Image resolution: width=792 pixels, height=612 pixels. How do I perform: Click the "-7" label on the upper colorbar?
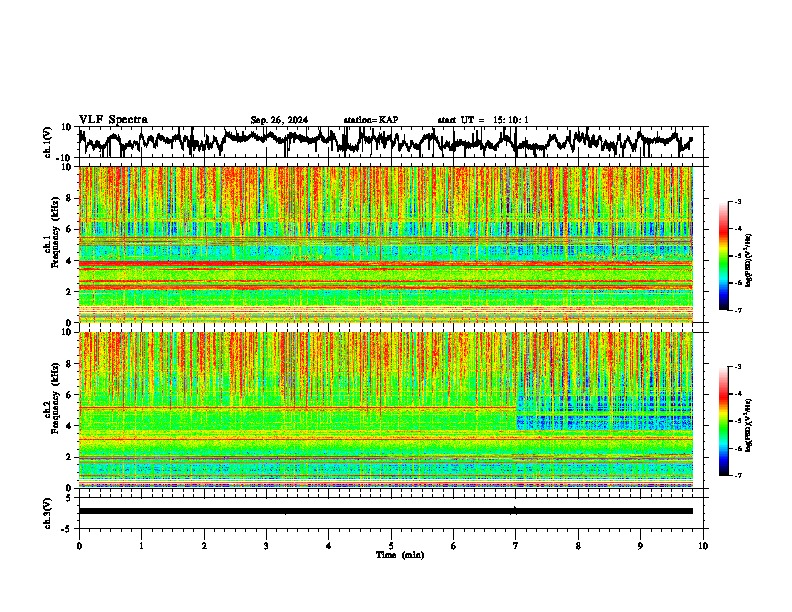click(738, 310)
